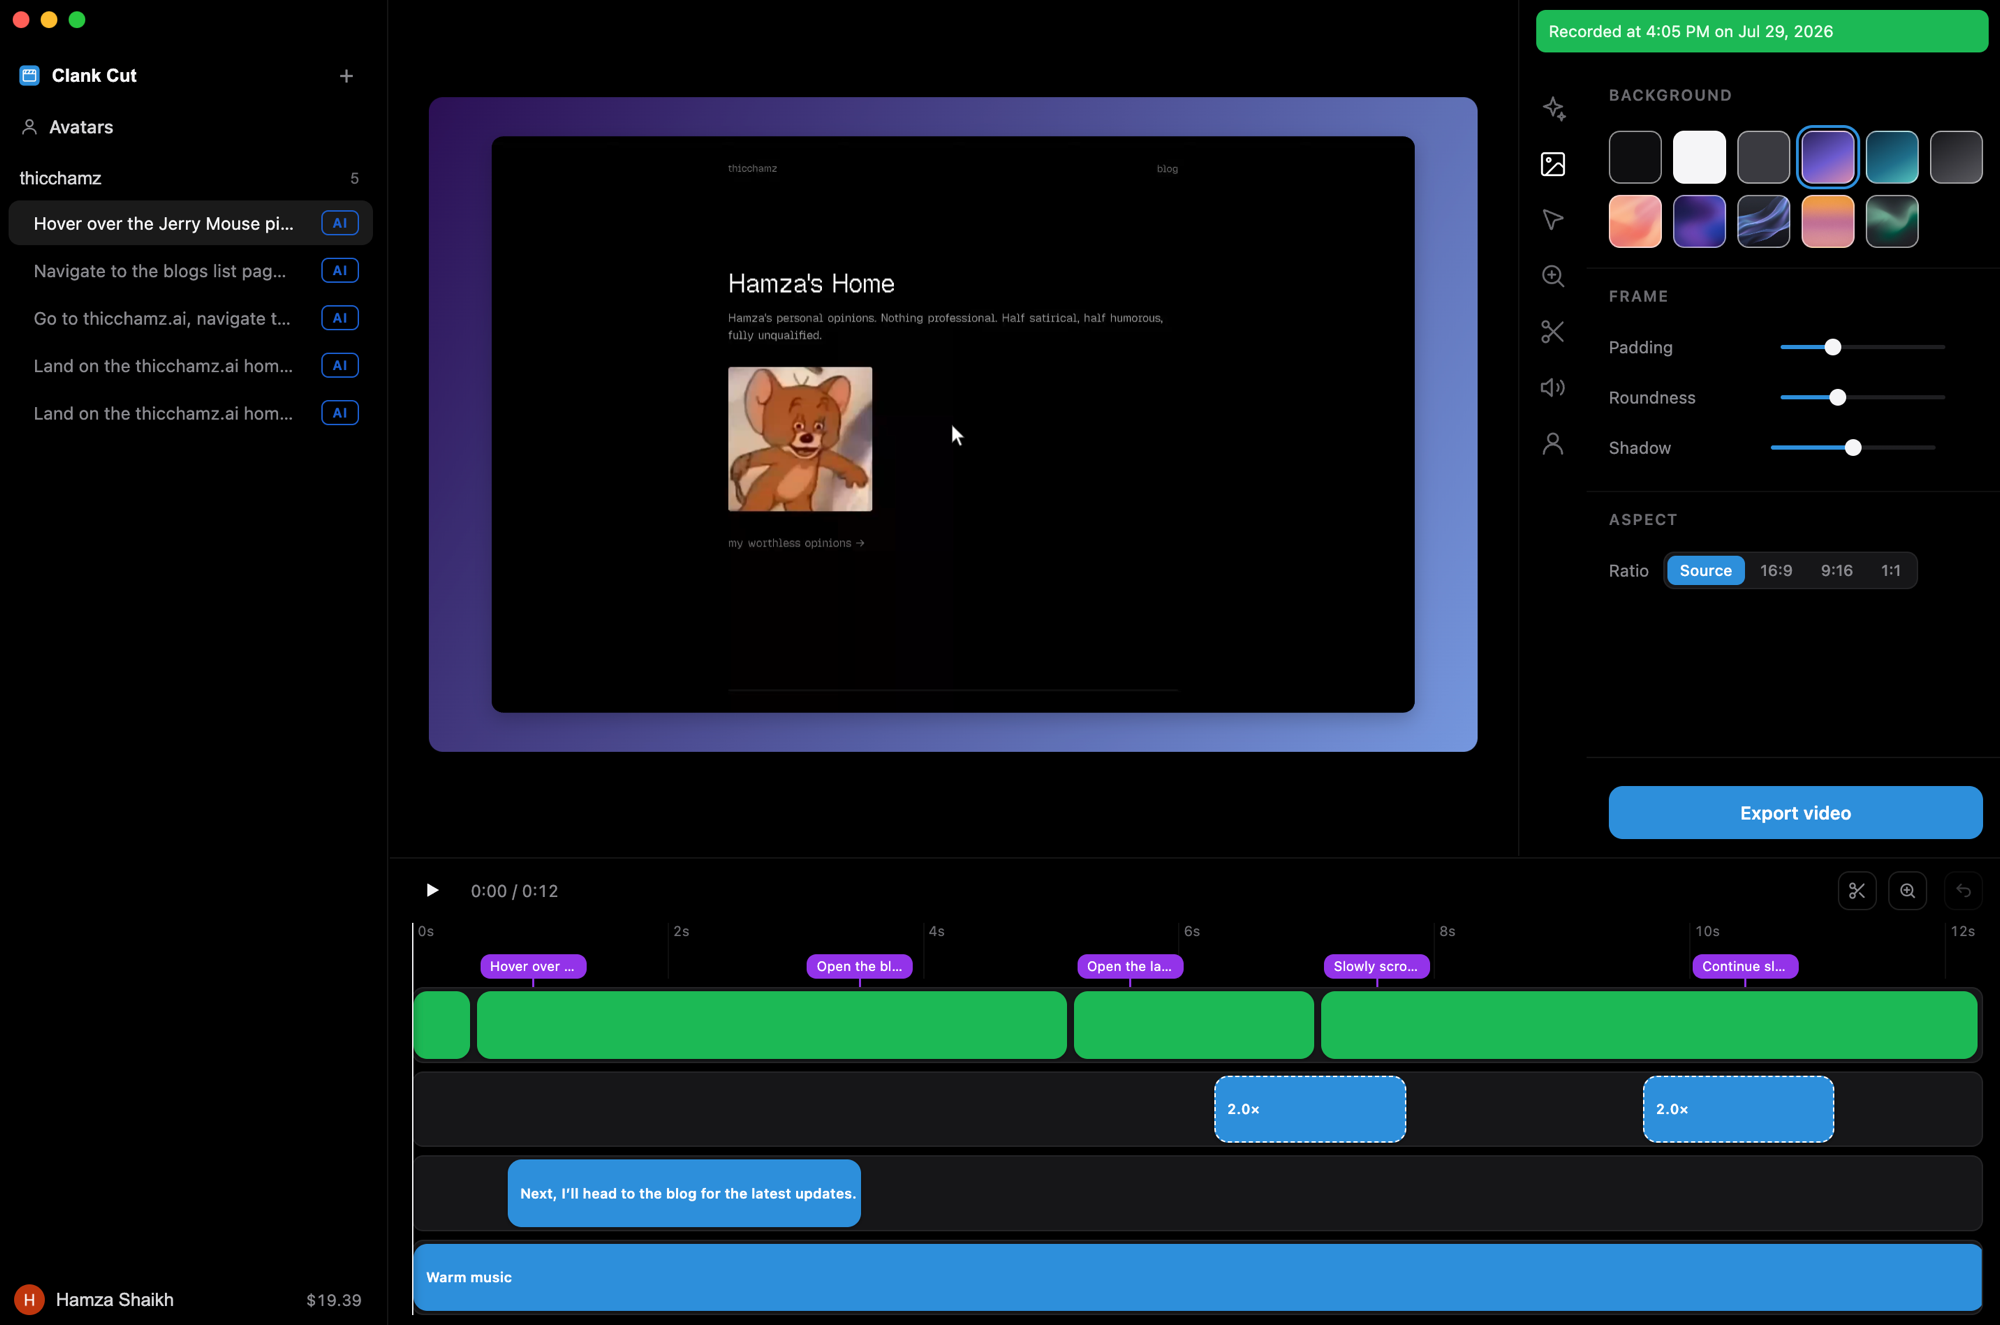This screenshot has height=1325, width=2000.
Task: Open the cursor settings panel icon
Action: 1553,220
